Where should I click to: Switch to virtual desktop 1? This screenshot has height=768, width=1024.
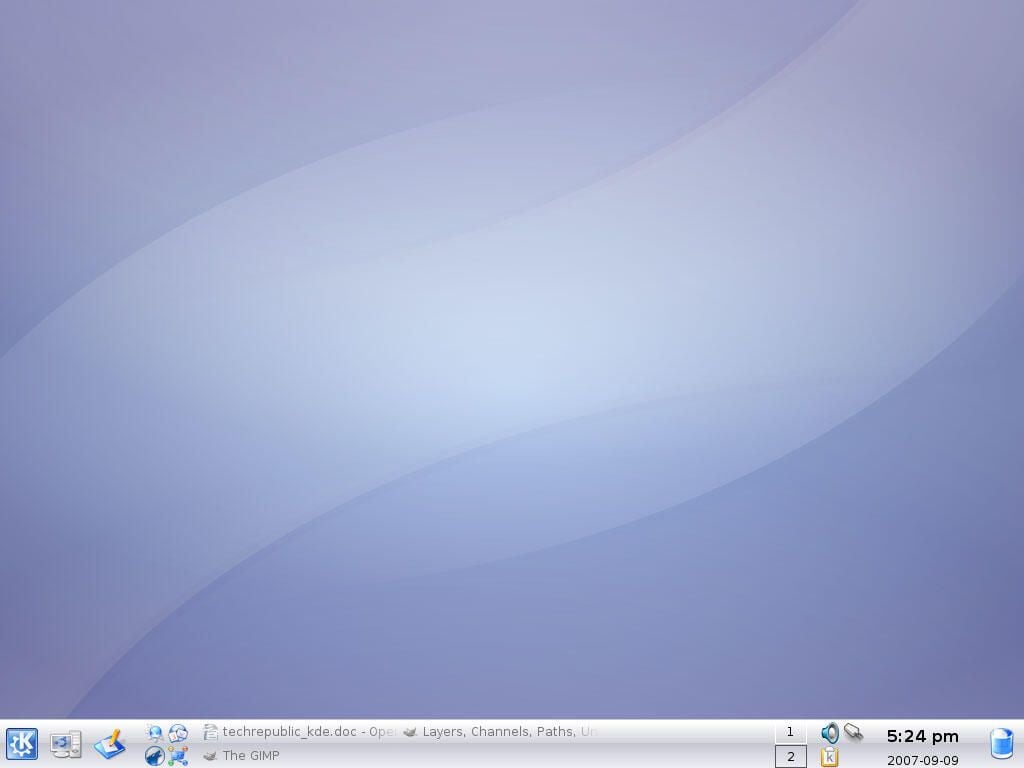pyautogui.click(x=790, y=732)
